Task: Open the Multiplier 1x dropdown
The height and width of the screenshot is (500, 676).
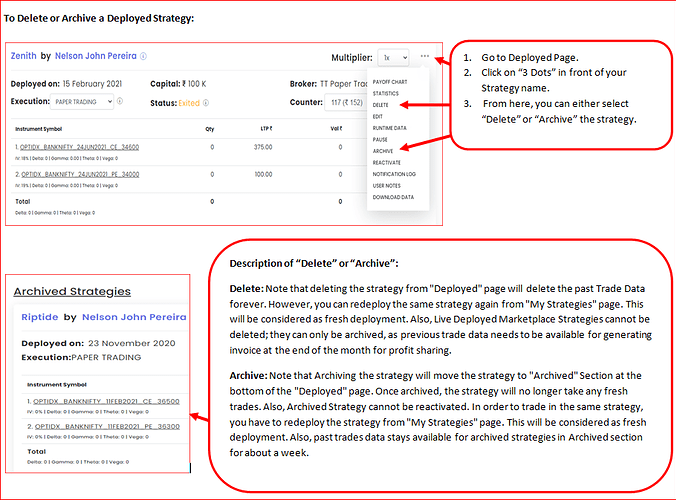Action: pos(394,57)
